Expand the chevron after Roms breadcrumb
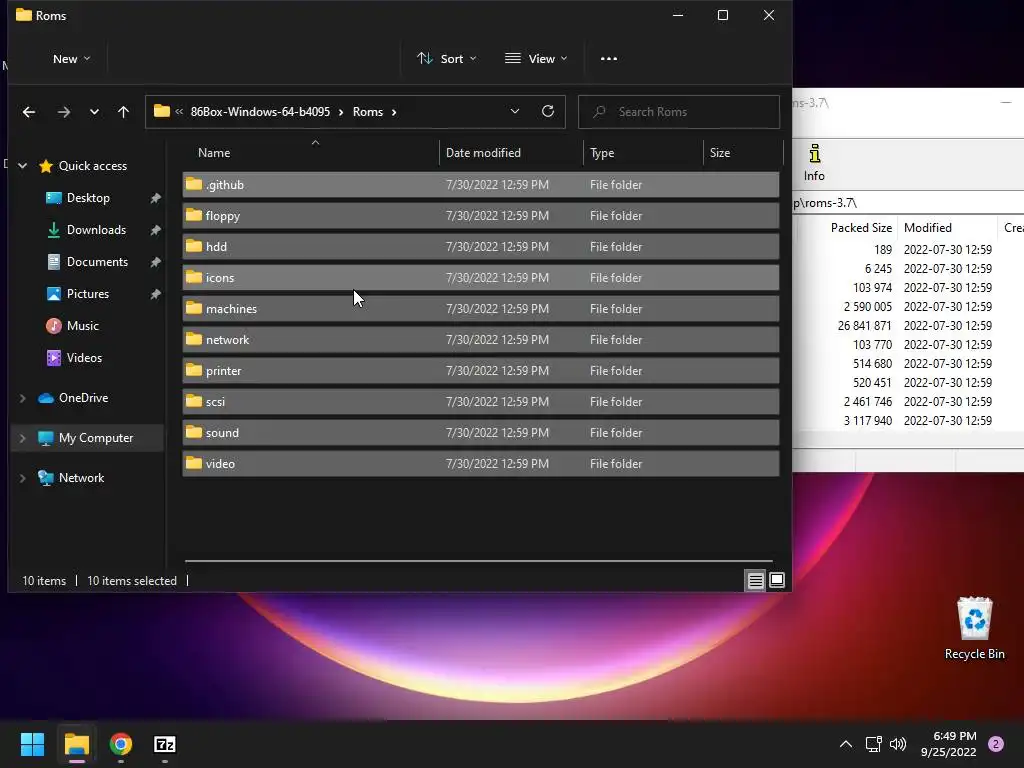Viewport: 1024px width, 768px height. [x=394, y=112]
